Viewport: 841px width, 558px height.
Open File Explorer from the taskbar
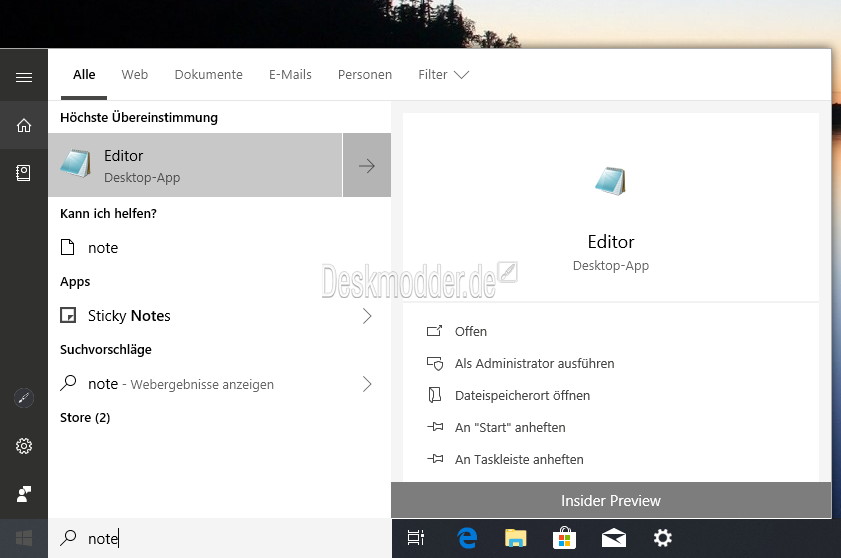515,538
